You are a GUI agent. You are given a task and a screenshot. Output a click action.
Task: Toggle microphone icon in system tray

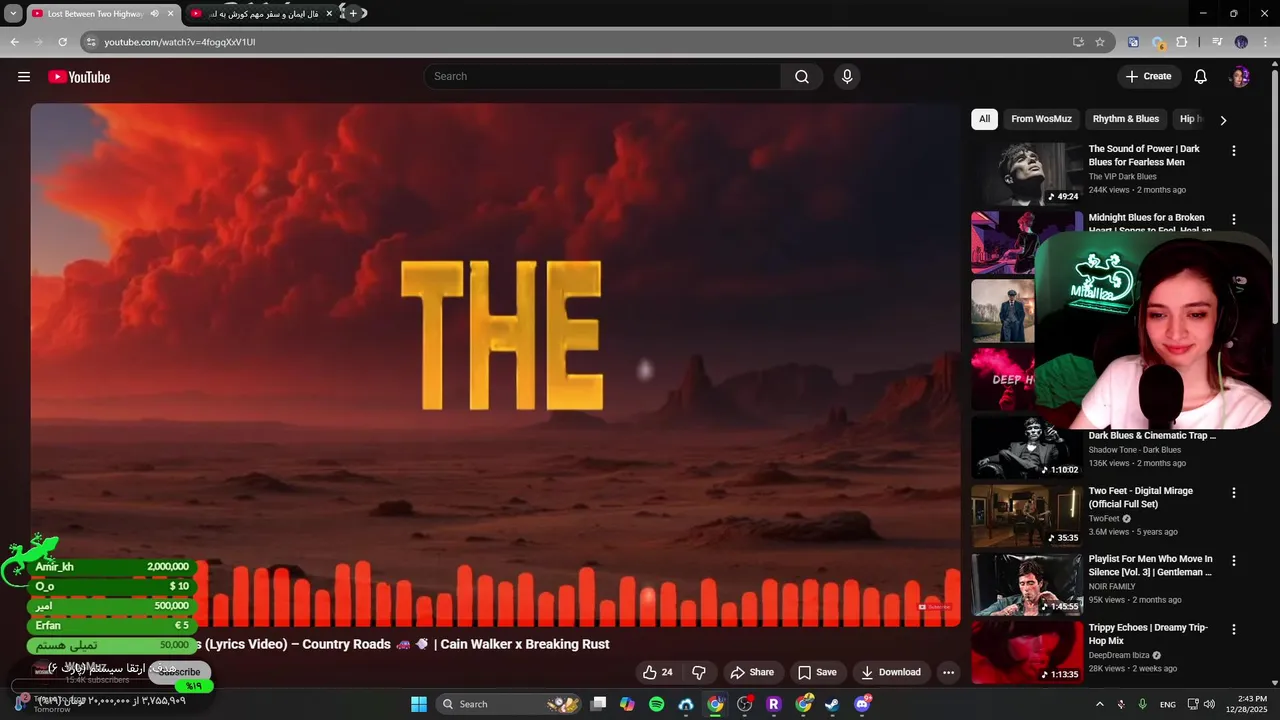[x=1142, y=704]
